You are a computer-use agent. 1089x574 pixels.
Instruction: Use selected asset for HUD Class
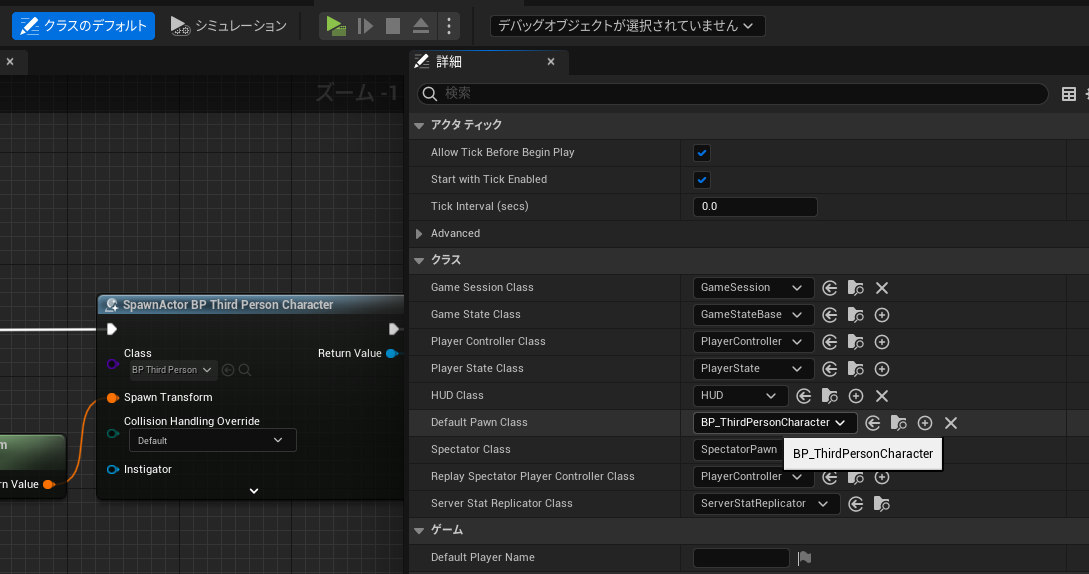tap(804, 396)
